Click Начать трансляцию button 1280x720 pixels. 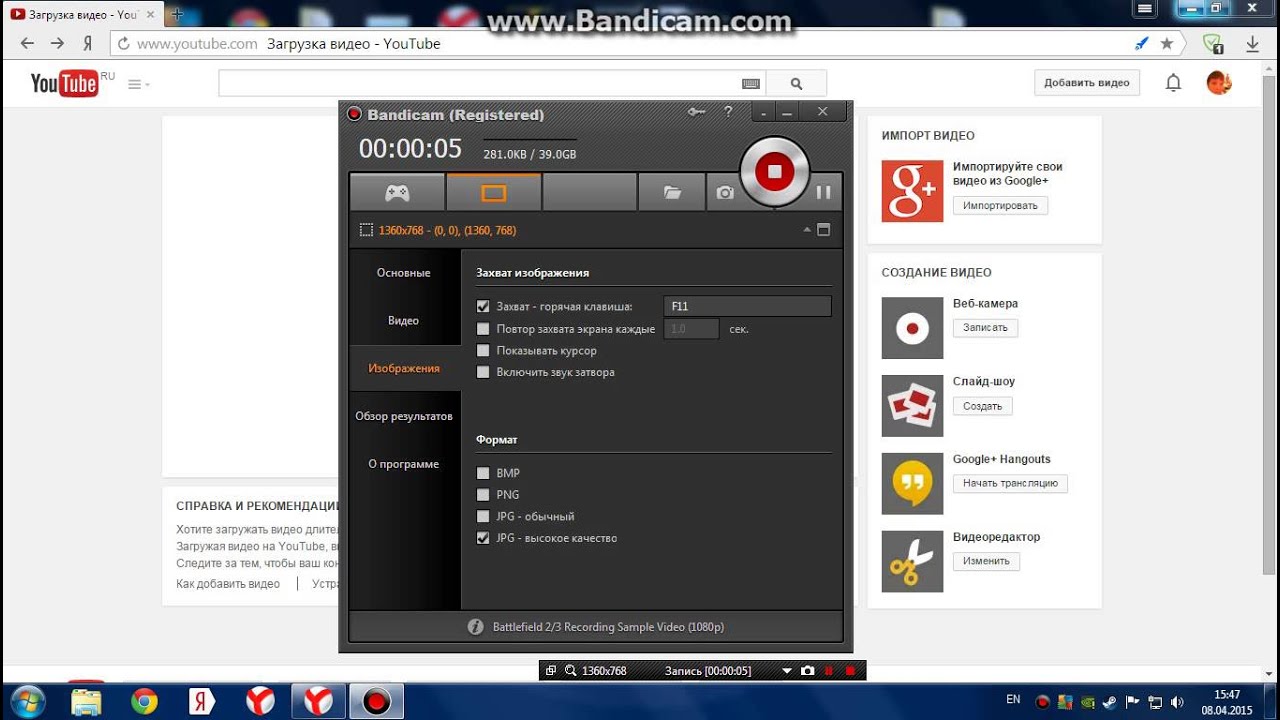click(1010, 483)
